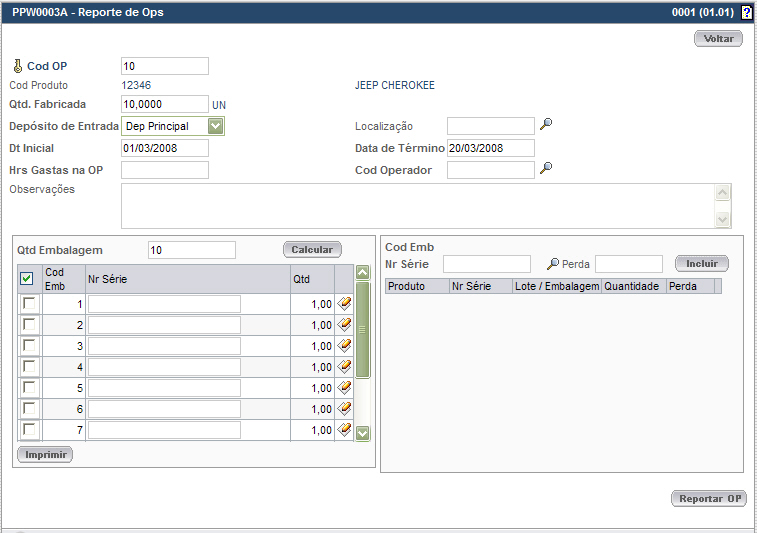Image resolution: width=757 pixels, height=533 pixels.
Task: Check the checkbox for Cod Emb 2
Action: click(x=30, y=325)
